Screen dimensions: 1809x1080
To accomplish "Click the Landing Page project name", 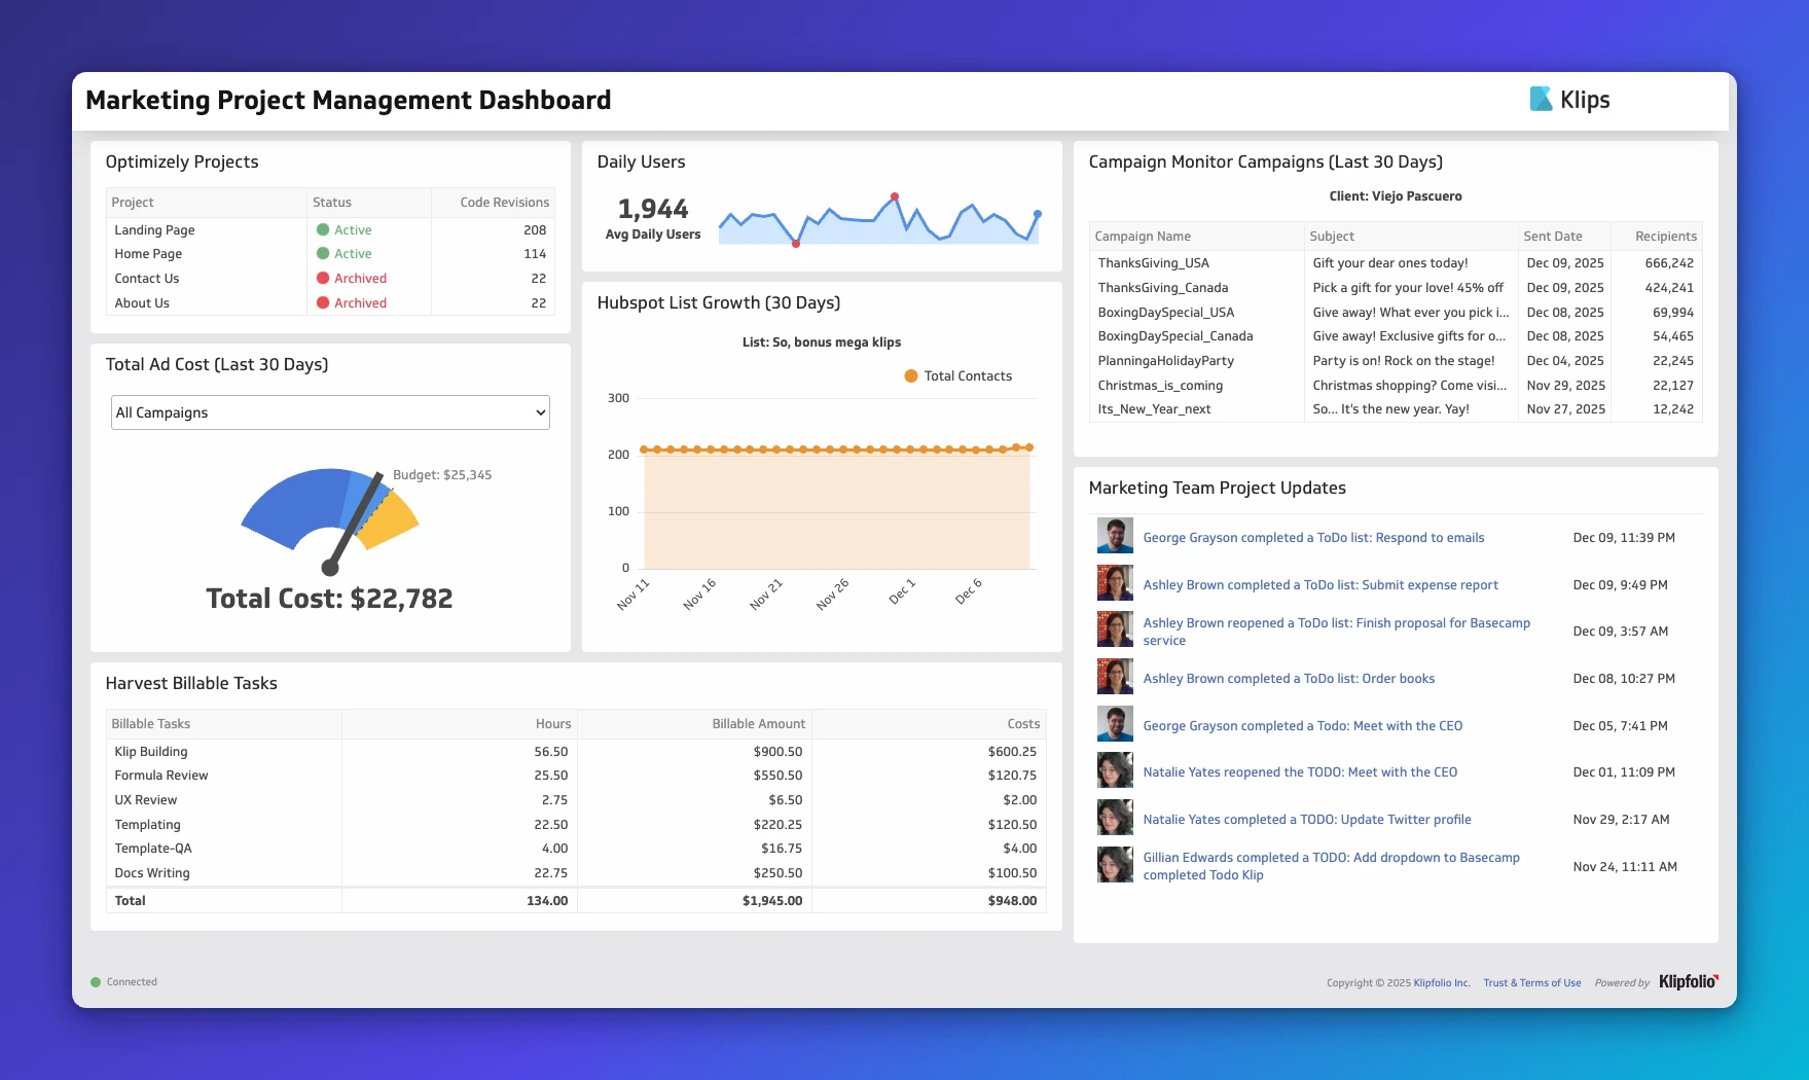I will pyautogui.click(x=154, y=230).
